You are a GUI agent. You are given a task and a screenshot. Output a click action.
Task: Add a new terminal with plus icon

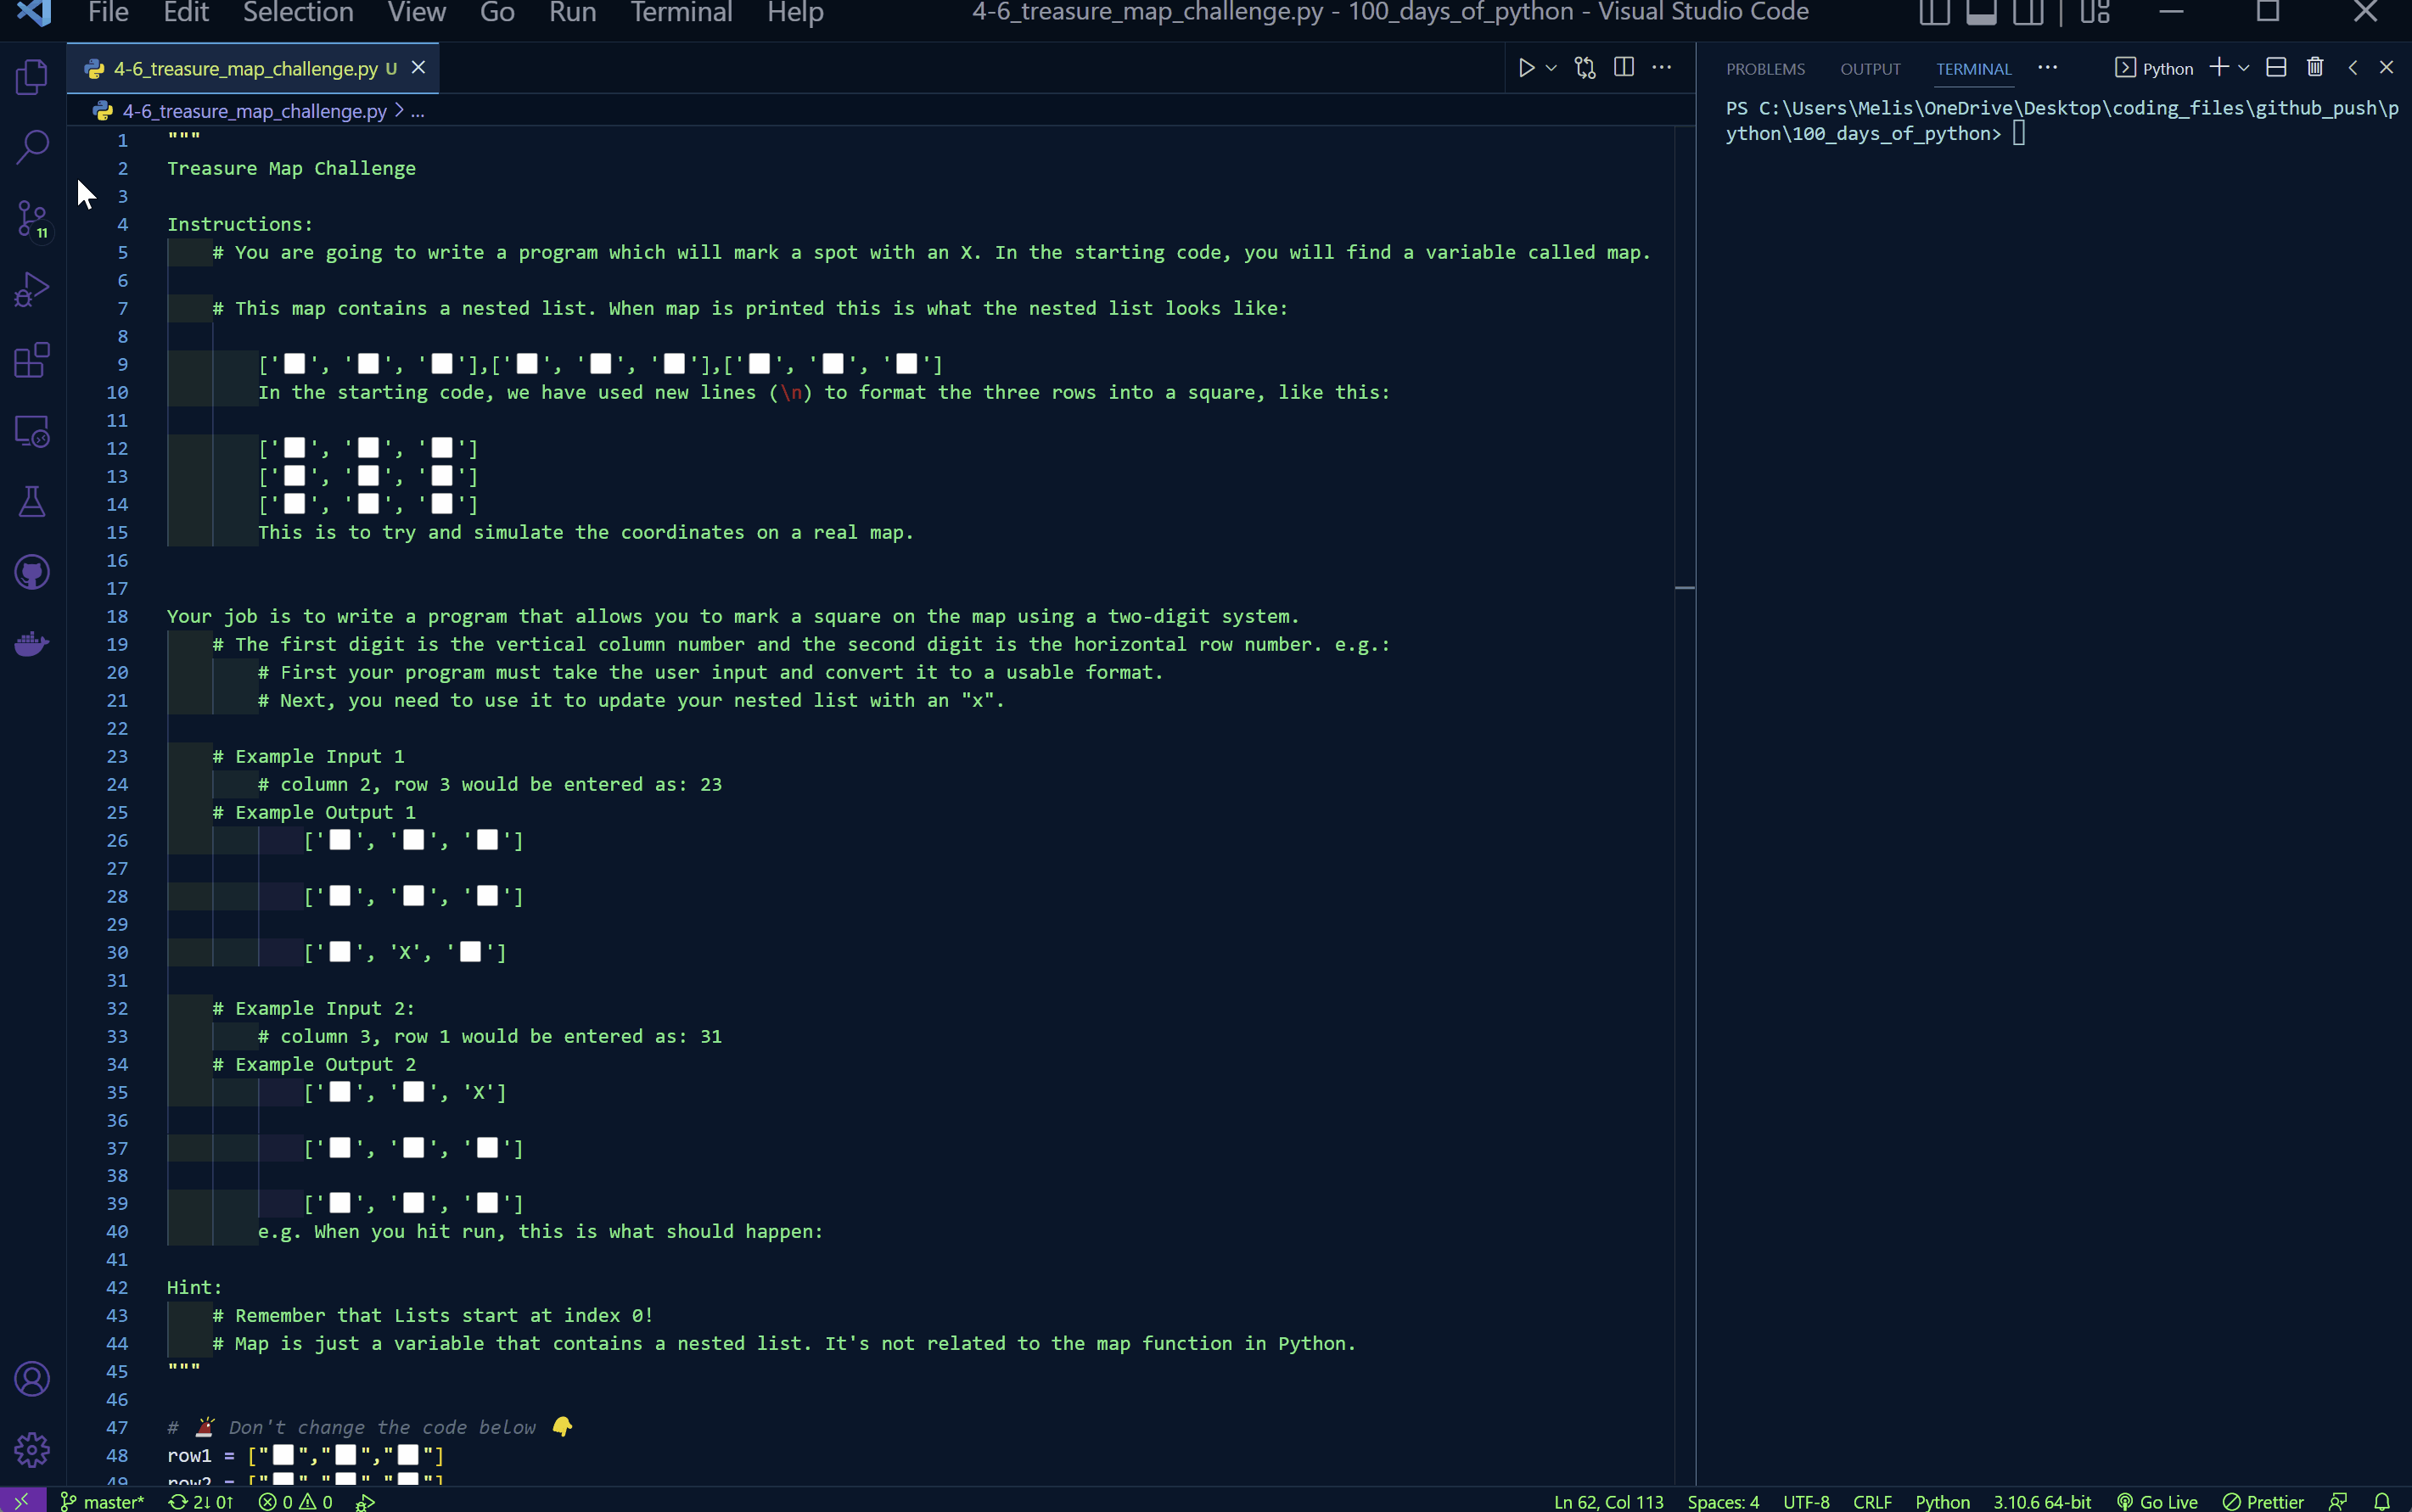2219,67
